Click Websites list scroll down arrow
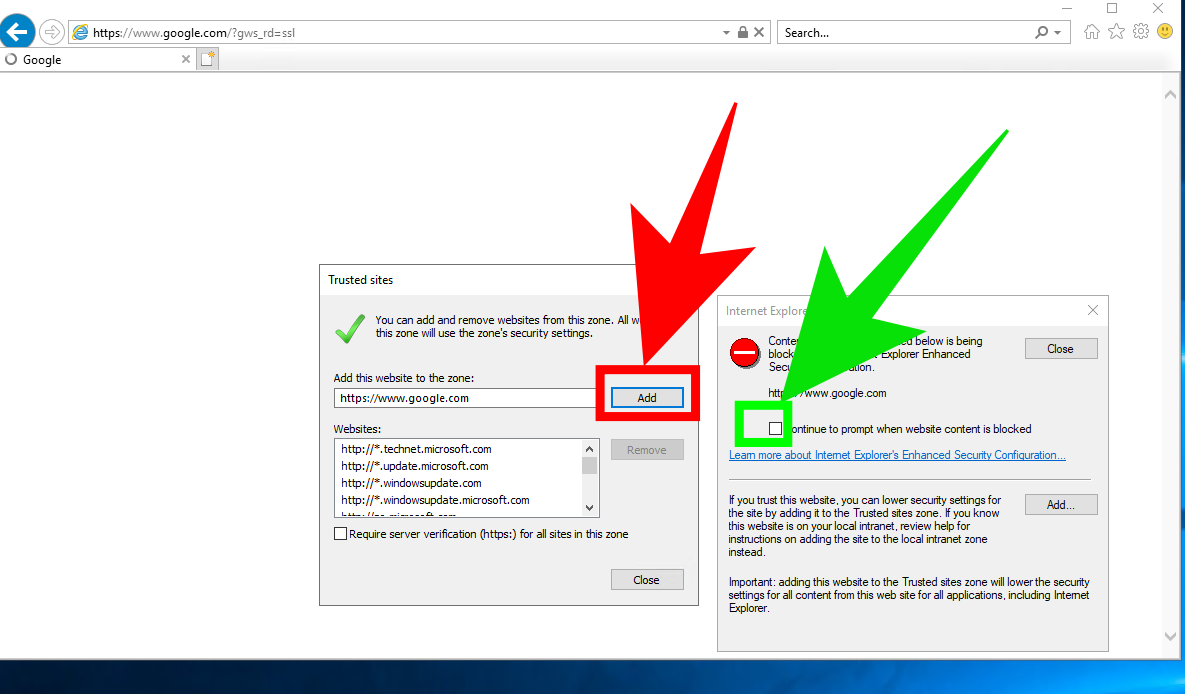This screenshot has width=1185, height=694. 589,508
